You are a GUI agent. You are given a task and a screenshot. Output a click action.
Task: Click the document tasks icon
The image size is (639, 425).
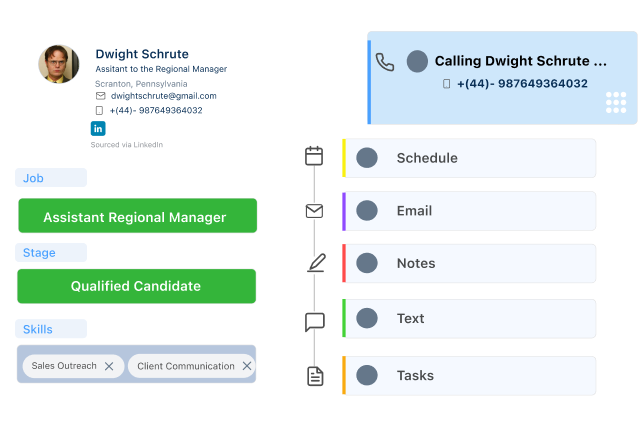314,376
